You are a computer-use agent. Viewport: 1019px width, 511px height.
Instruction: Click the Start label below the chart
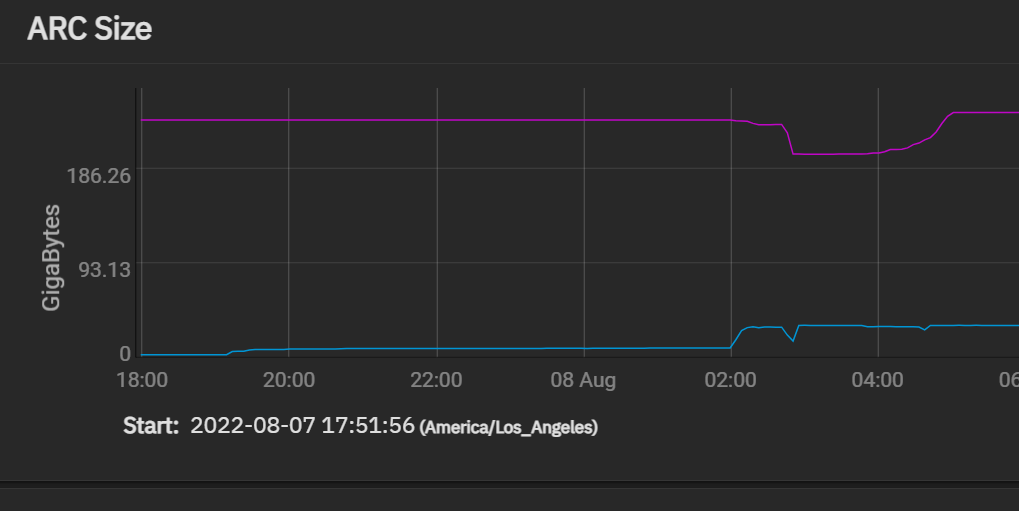point(151,426)
